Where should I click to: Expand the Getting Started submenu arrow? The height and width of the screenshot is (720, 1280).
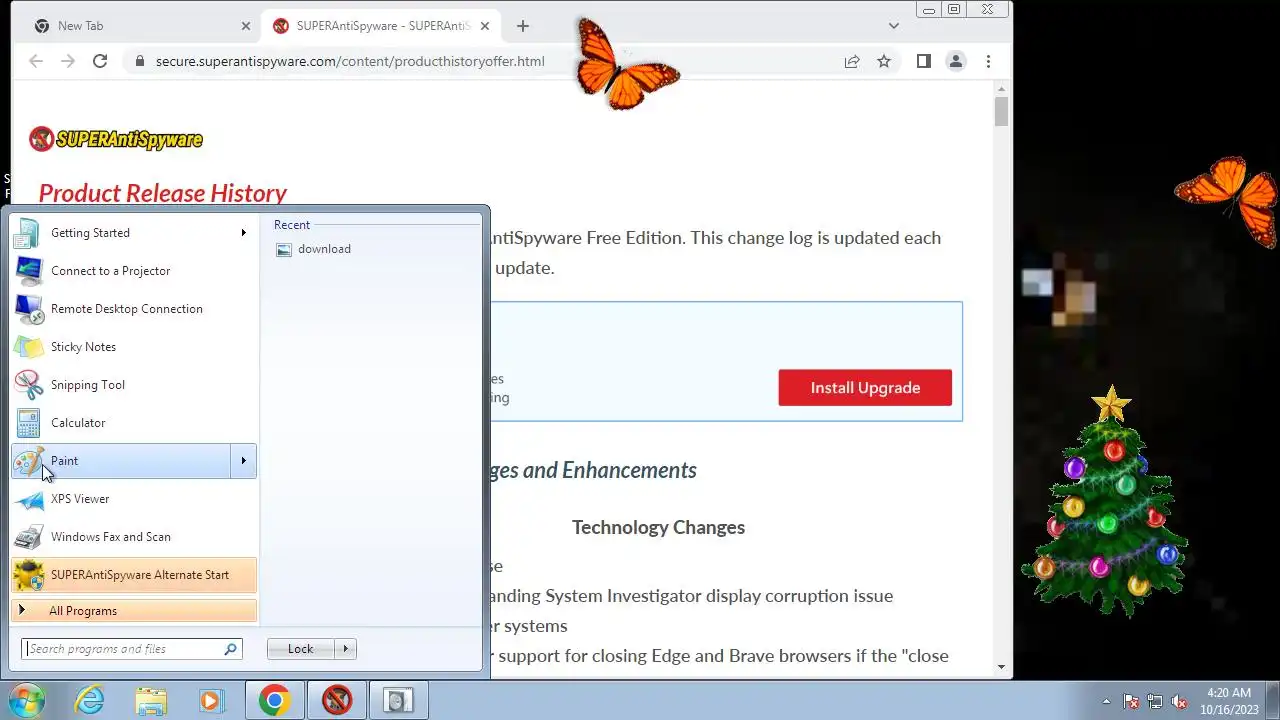[x=243, y=233]
